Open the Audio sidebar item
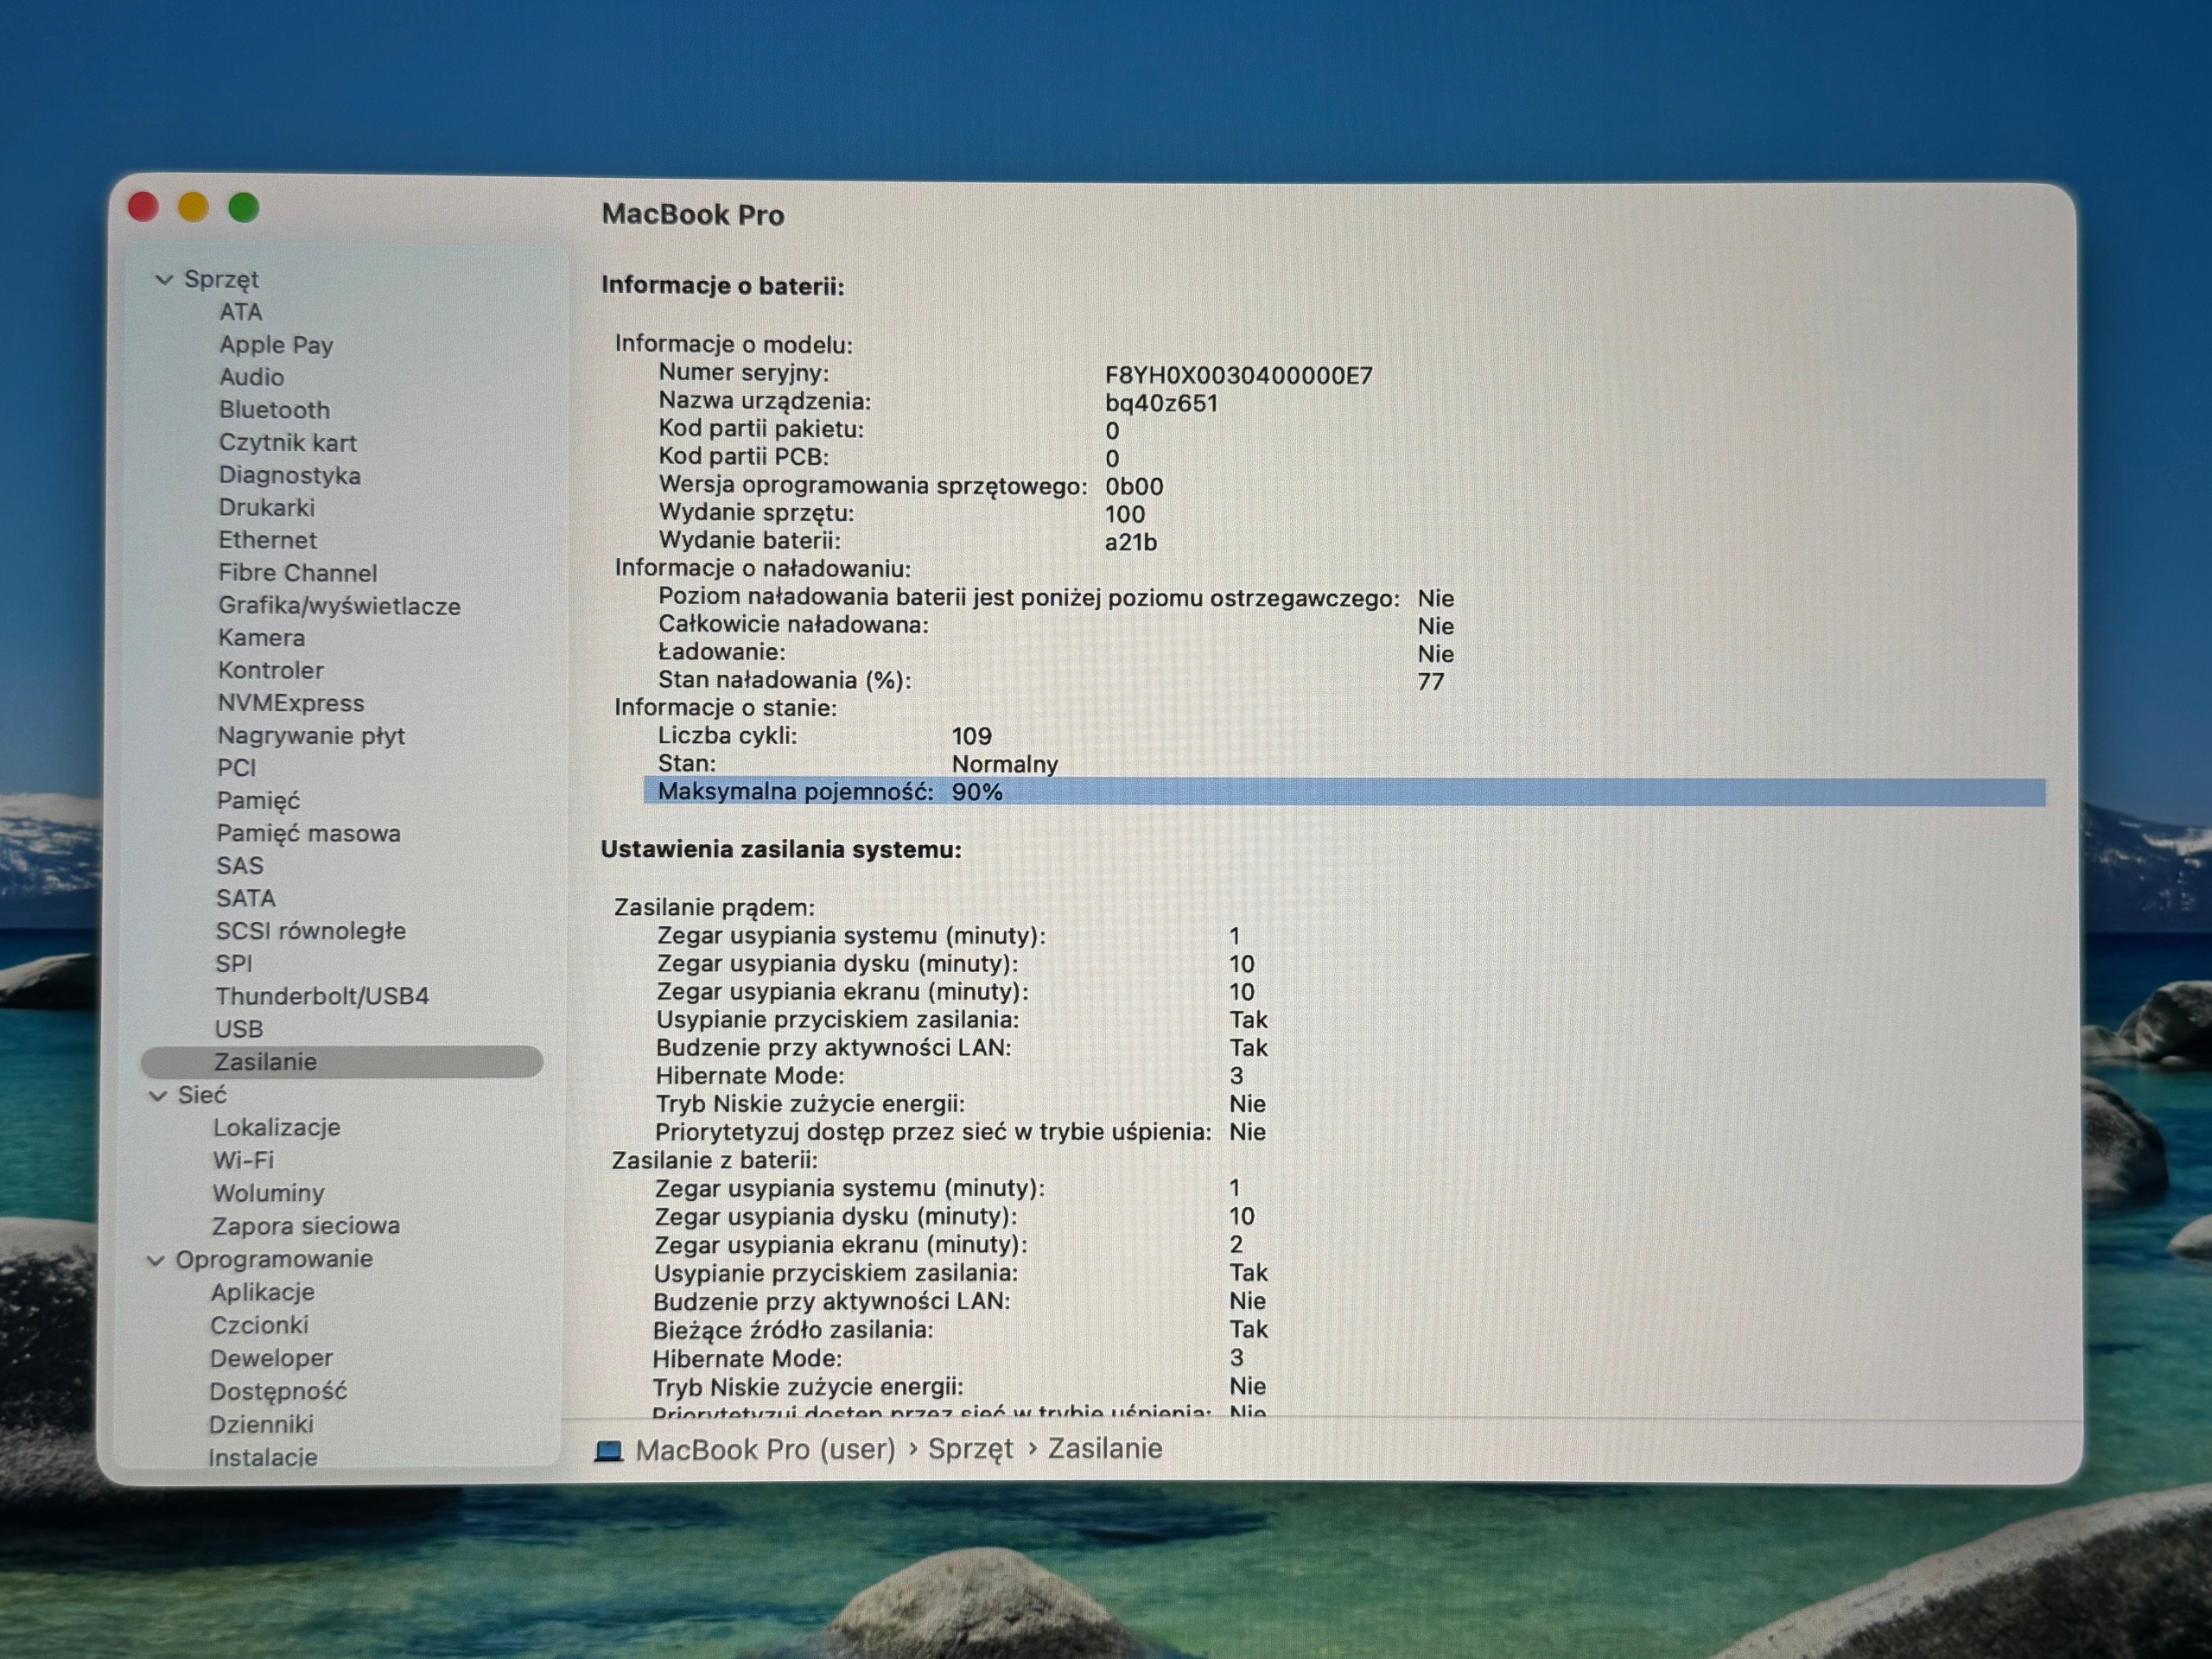 coord(251,377)
